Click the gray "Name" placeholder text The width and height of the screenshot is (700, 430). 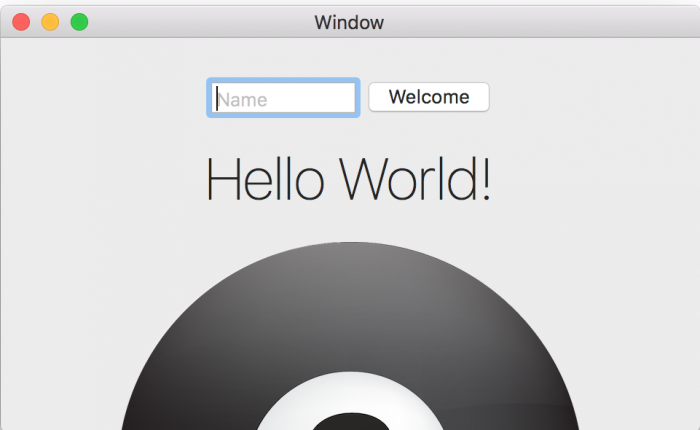(243, 99)
